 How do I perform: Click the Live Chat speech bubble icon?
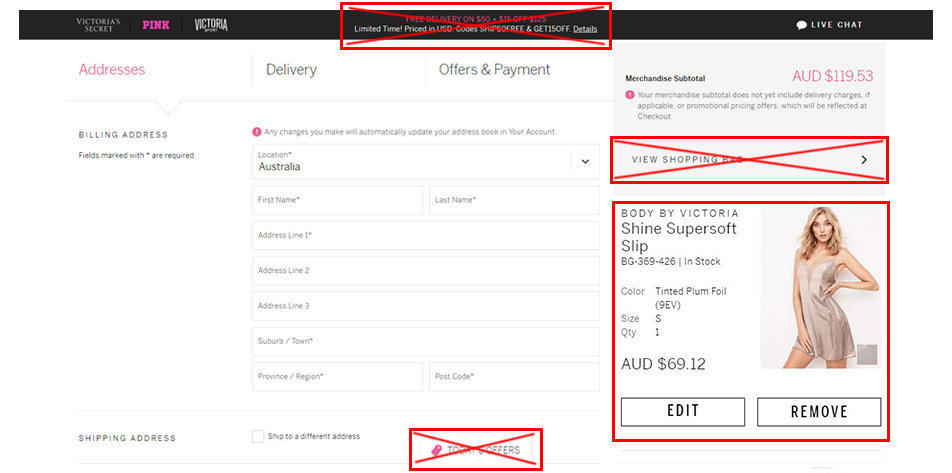coord(801,25)
